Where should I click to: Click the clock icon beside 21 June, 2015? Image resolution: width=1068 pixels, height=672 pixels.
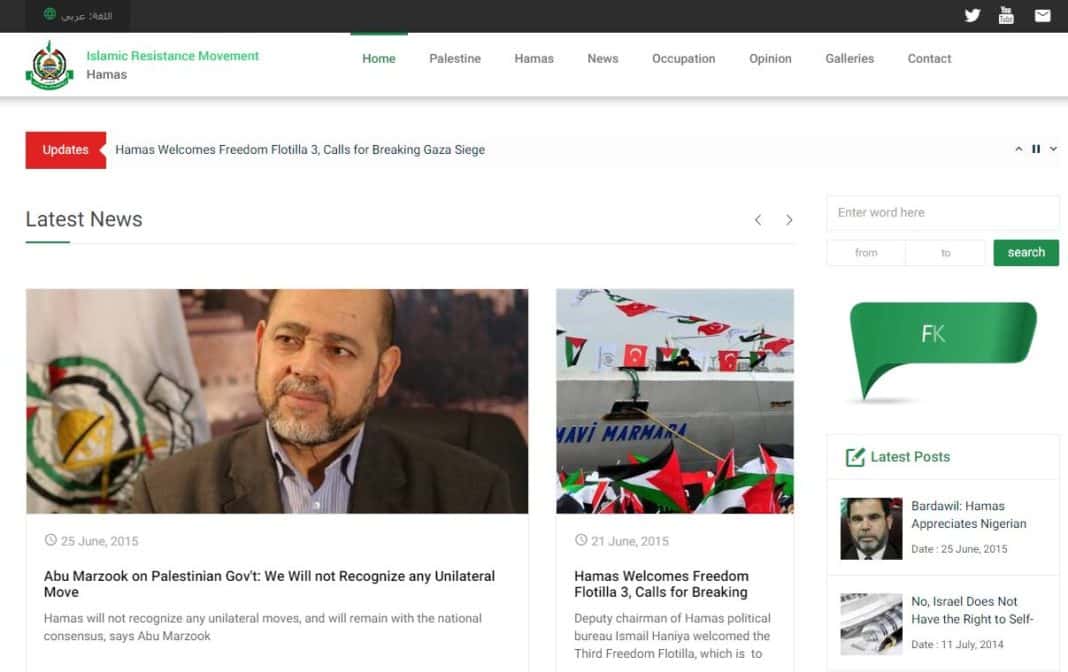[x=581, y=540]
